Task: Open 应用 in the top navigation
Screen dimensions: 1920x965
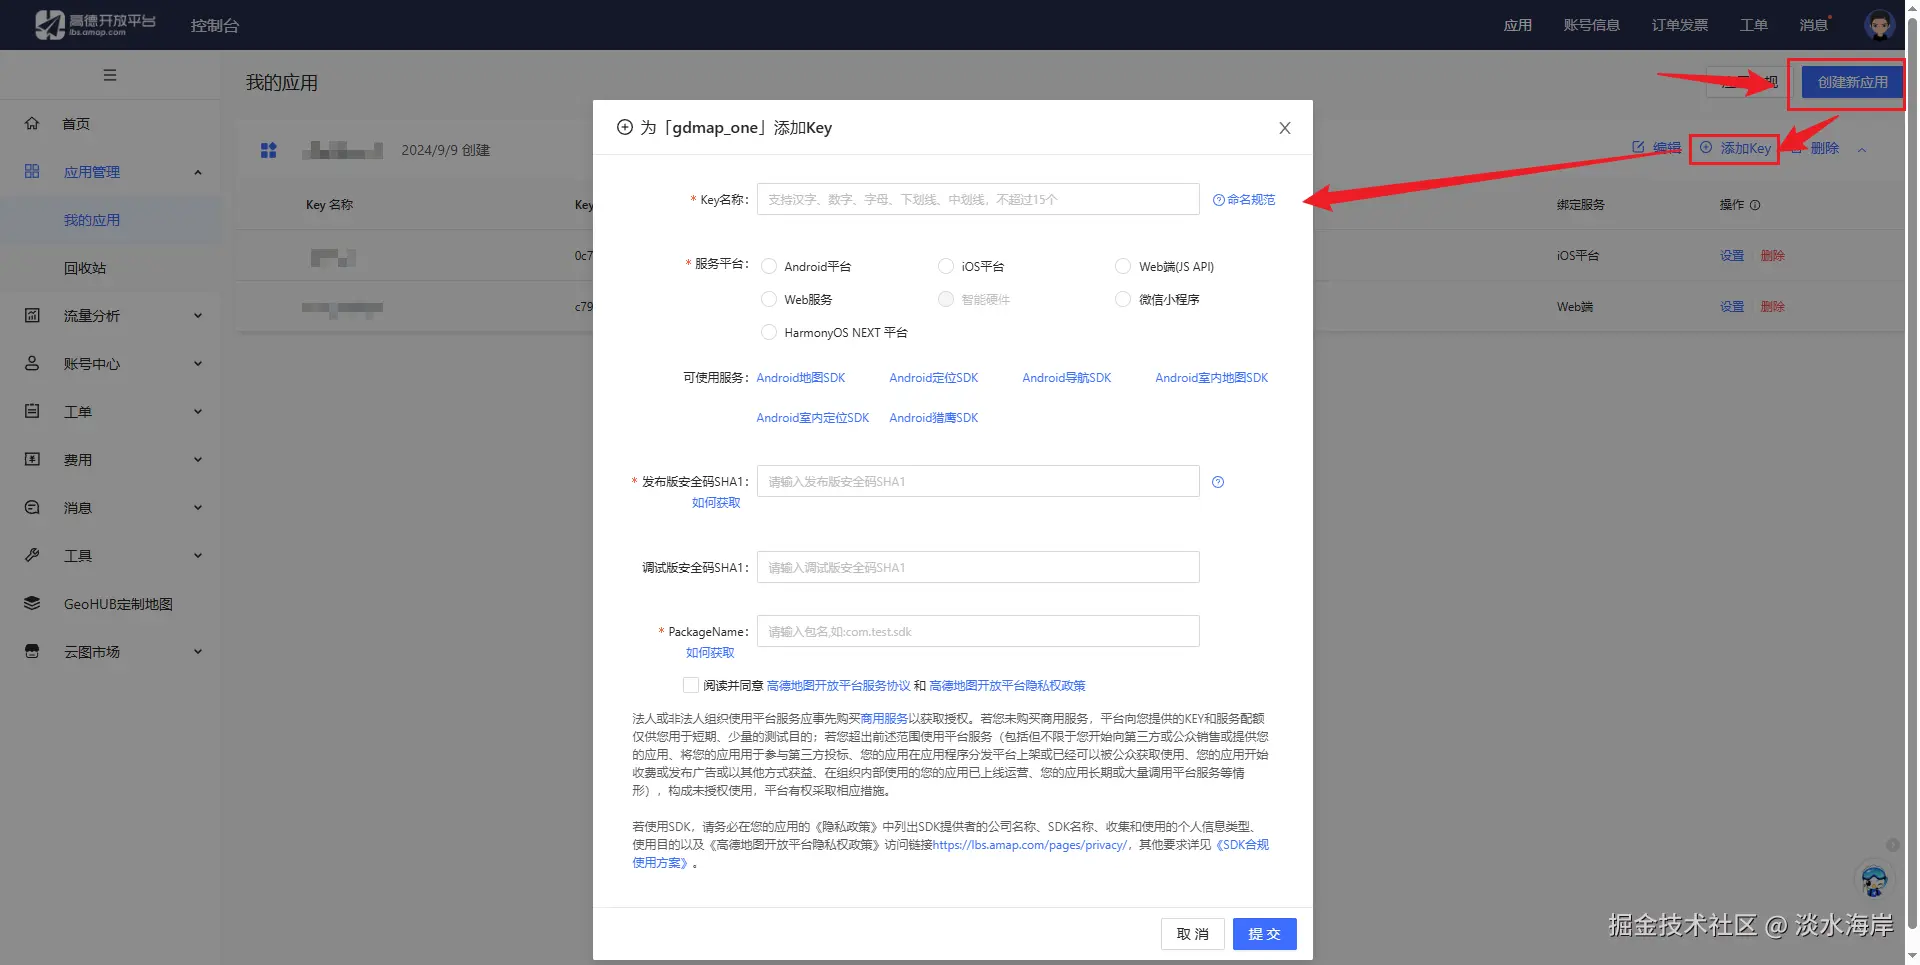Action: tap(1518, 25)
